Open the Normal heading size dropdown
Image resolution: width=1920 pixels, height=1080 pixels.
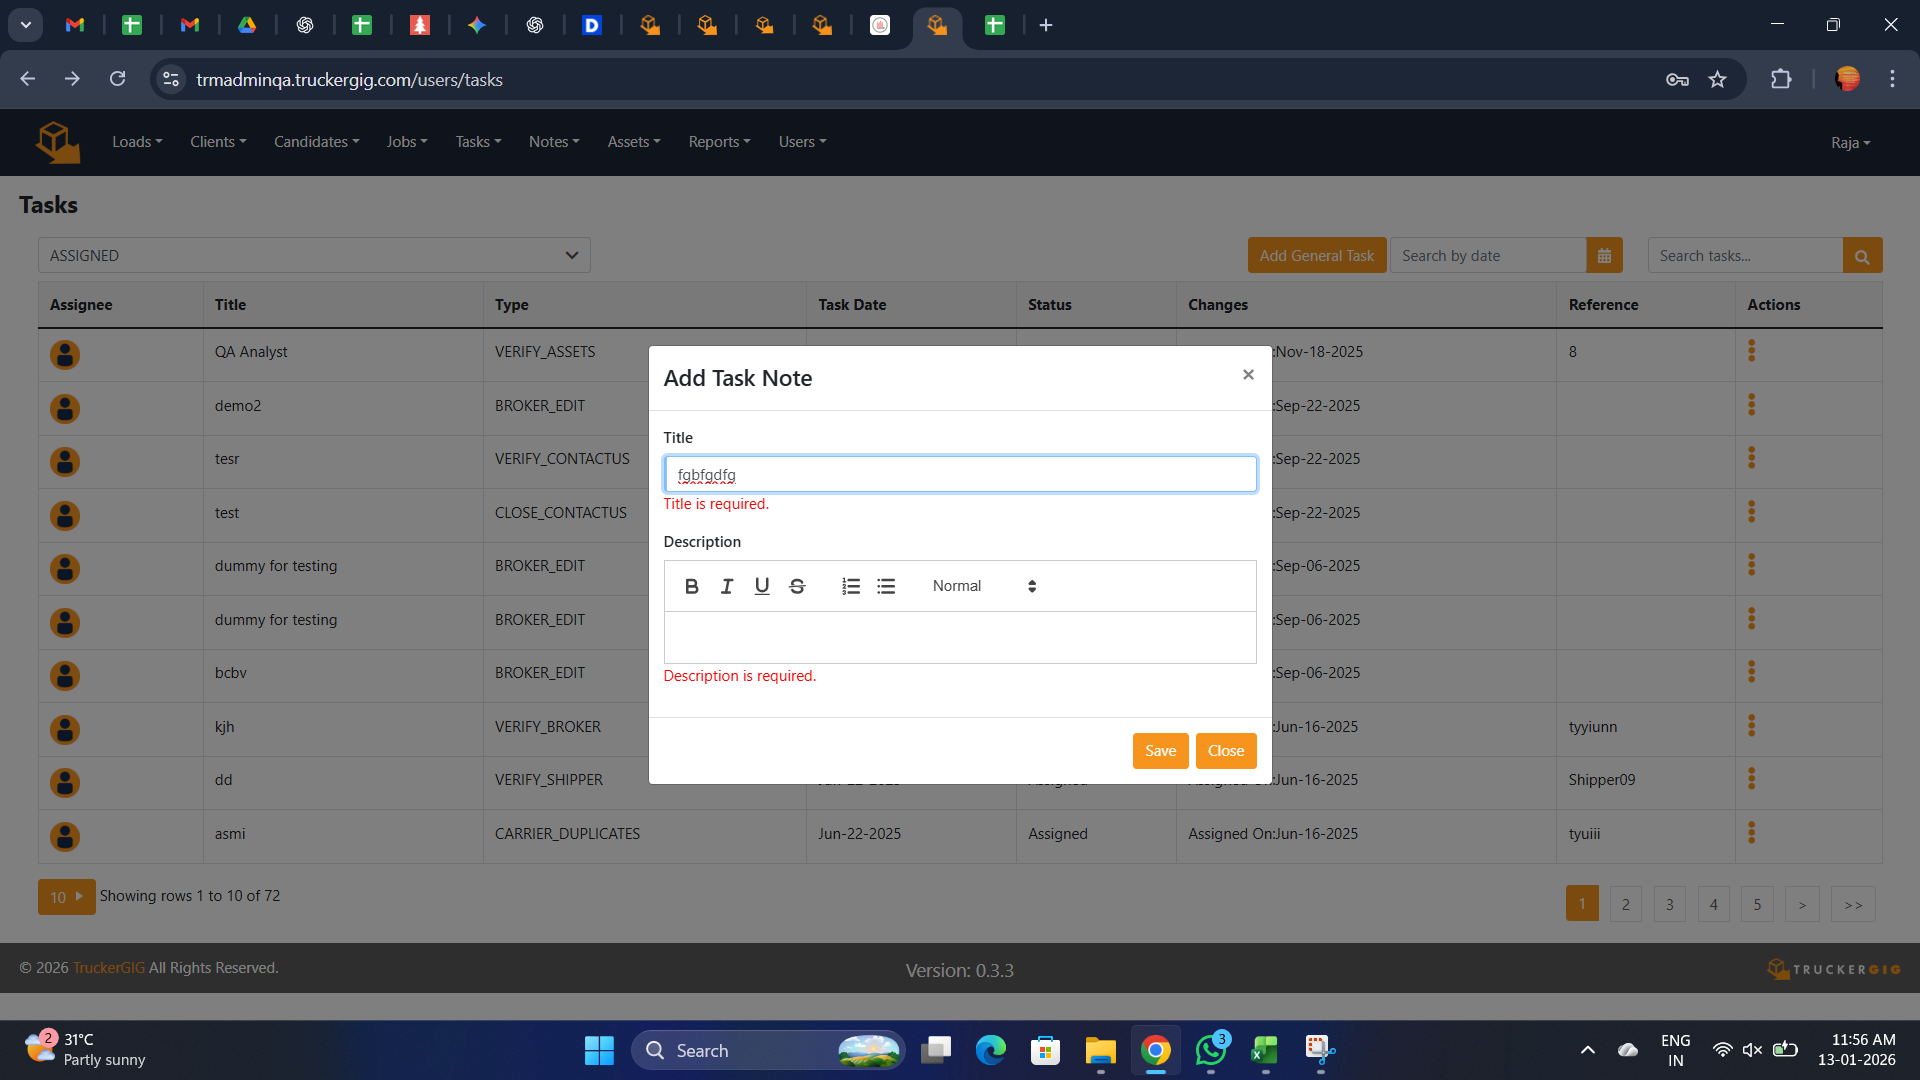pyautogui.click(x=984, y=586)
